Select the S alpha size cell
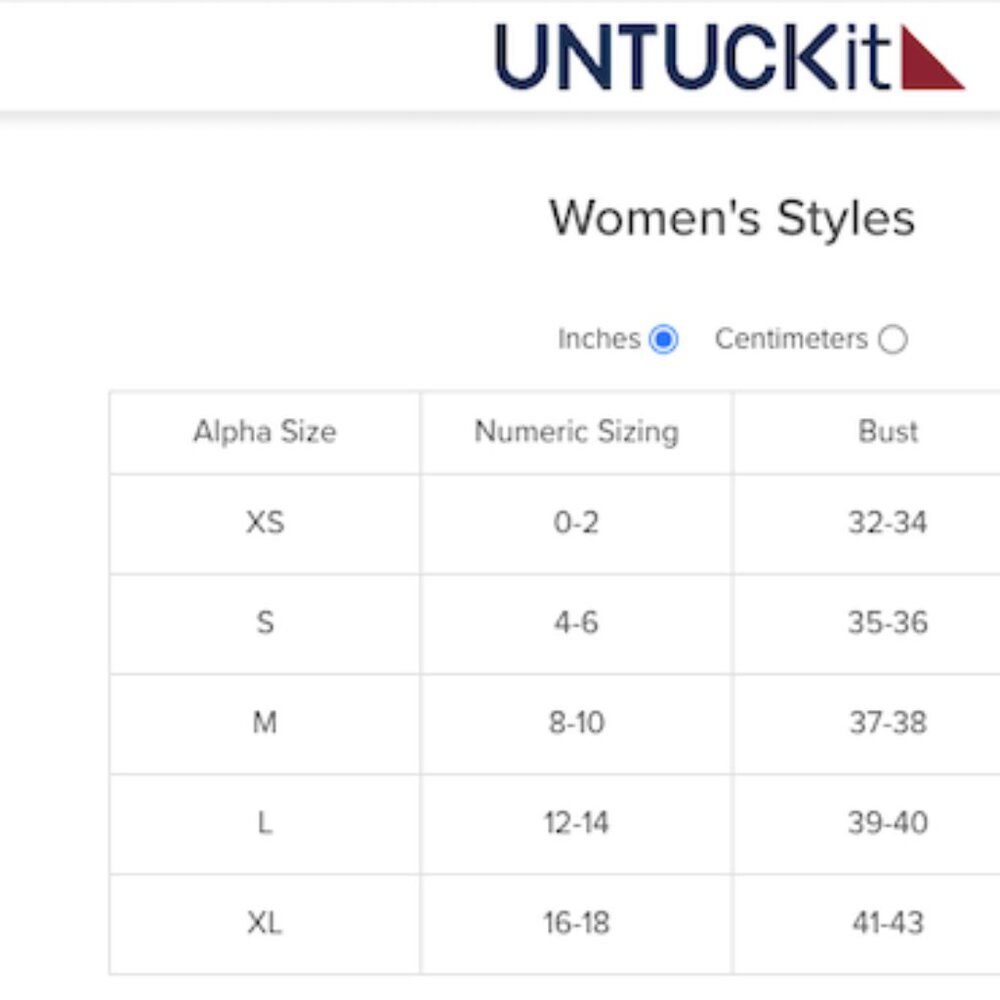This screenshot has height=1000, width=1000. click(265, 623)
